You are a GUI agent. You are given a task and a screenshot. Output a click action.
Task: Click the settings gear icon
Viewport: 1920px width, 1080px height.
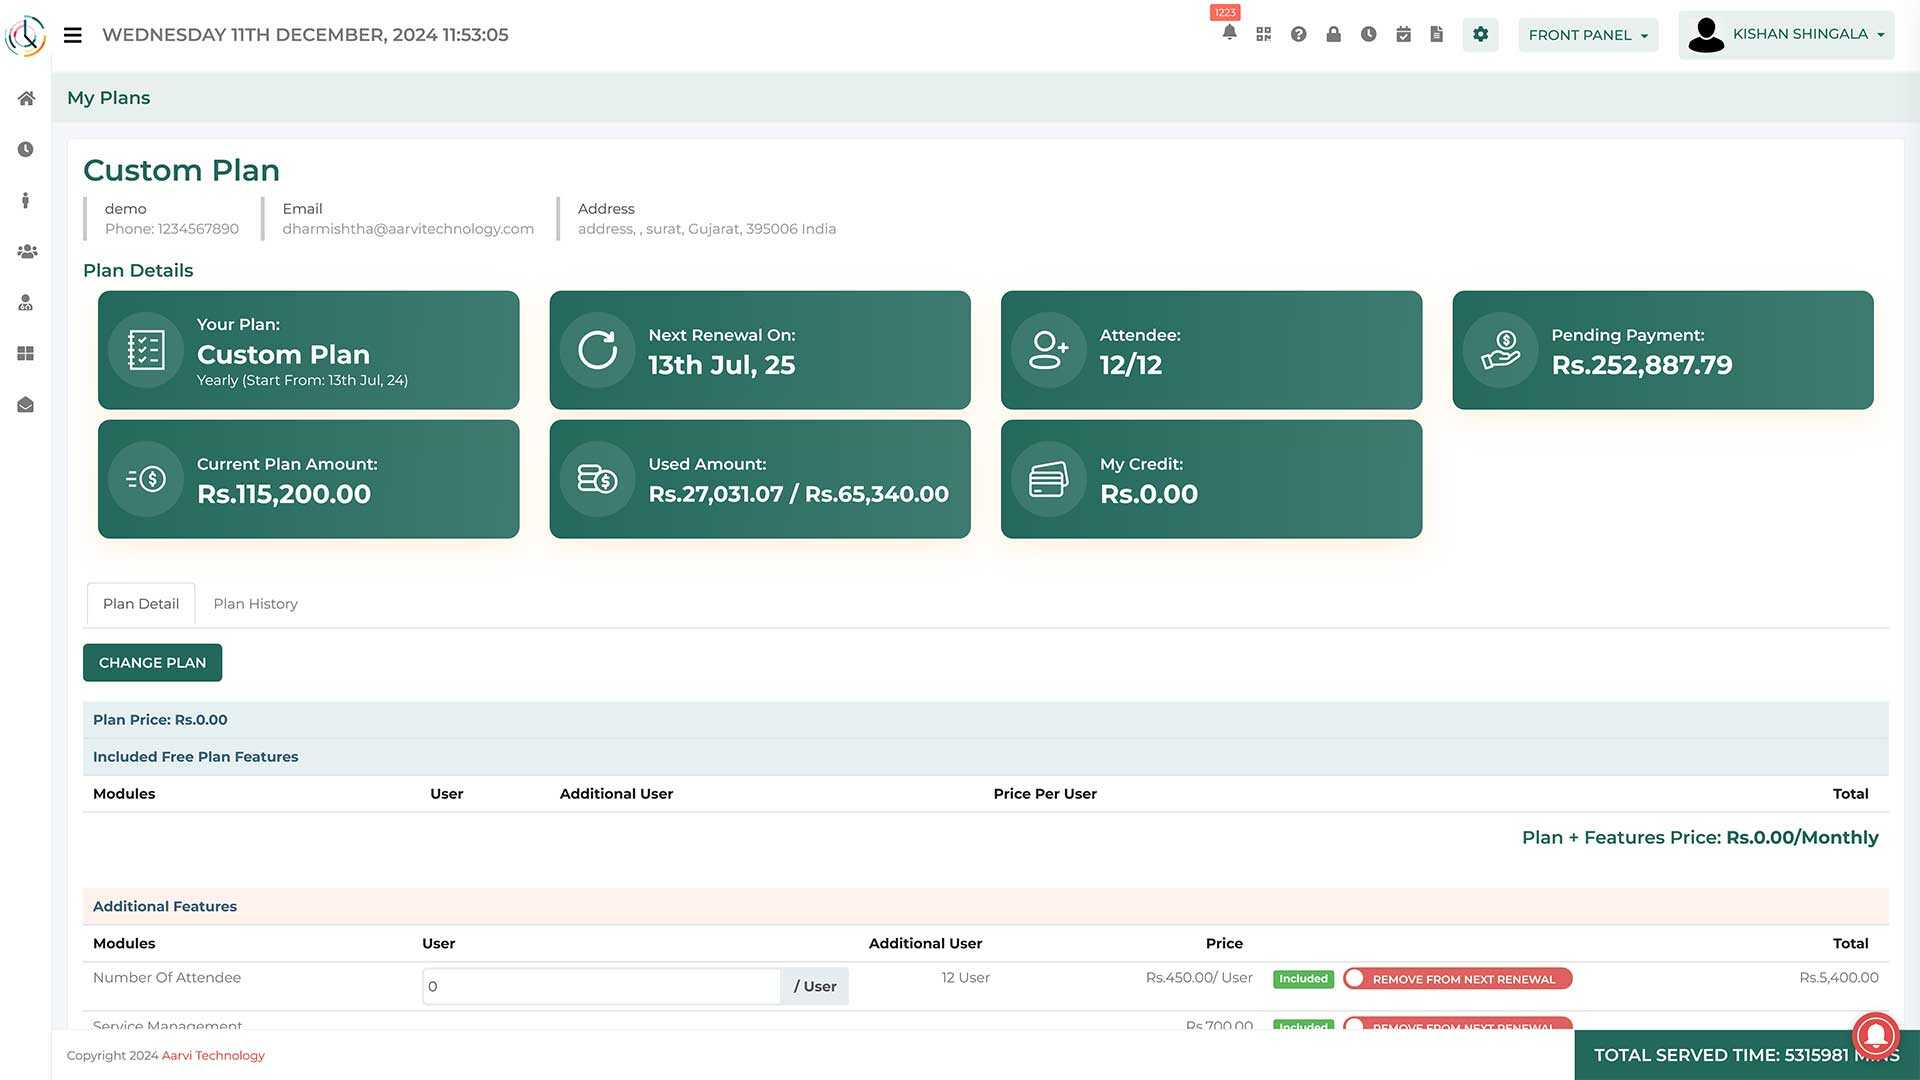pos(1480,34)
